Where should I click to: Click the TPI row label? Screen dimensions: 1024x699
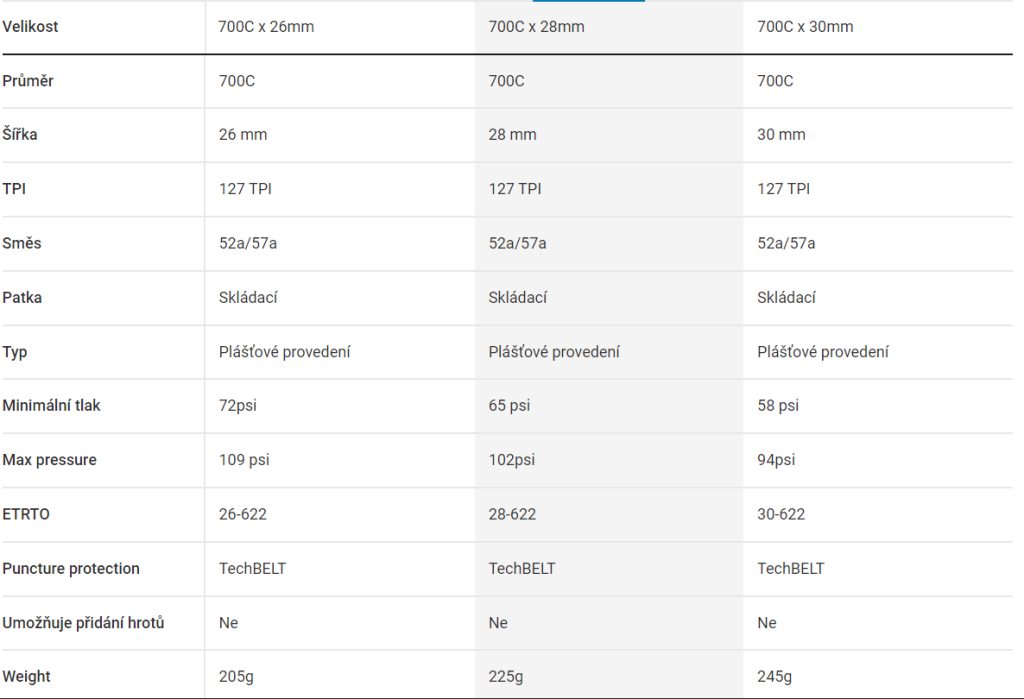pyautogui.click(x=14, y=189)
